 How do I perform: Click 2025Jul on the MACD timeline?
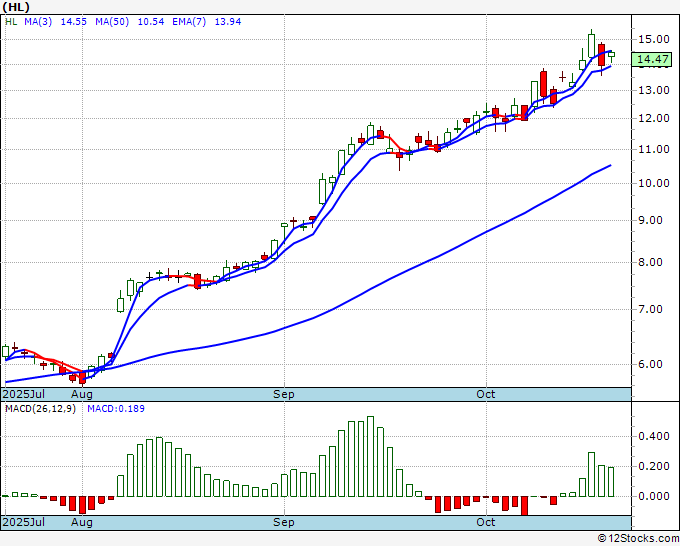pyautogui.click(x=24, y=522)
